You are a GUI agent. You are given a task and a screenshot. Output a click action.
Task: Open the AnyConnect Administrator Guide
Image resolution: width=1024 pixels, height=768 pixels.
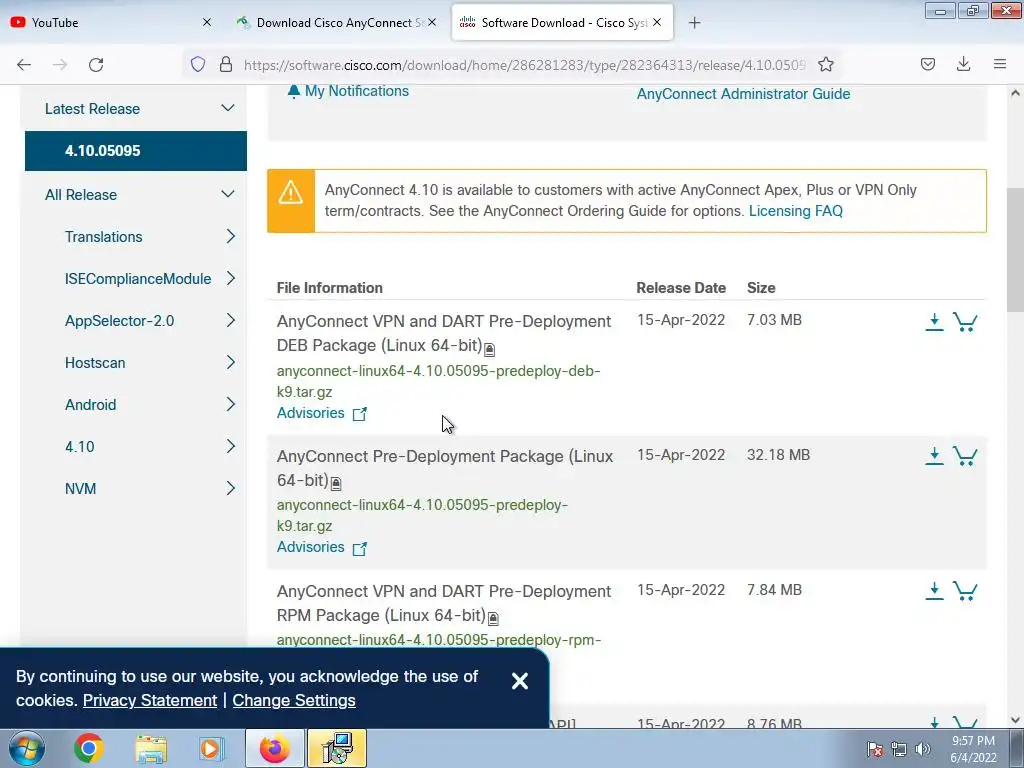(x=743, y=93)
